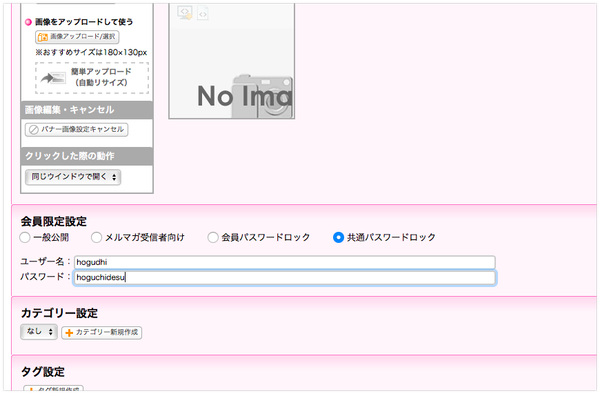Click the monitor code icon above preview
Image resolution: width=600 pixels, height=394 pixels.
pos(185,12)
